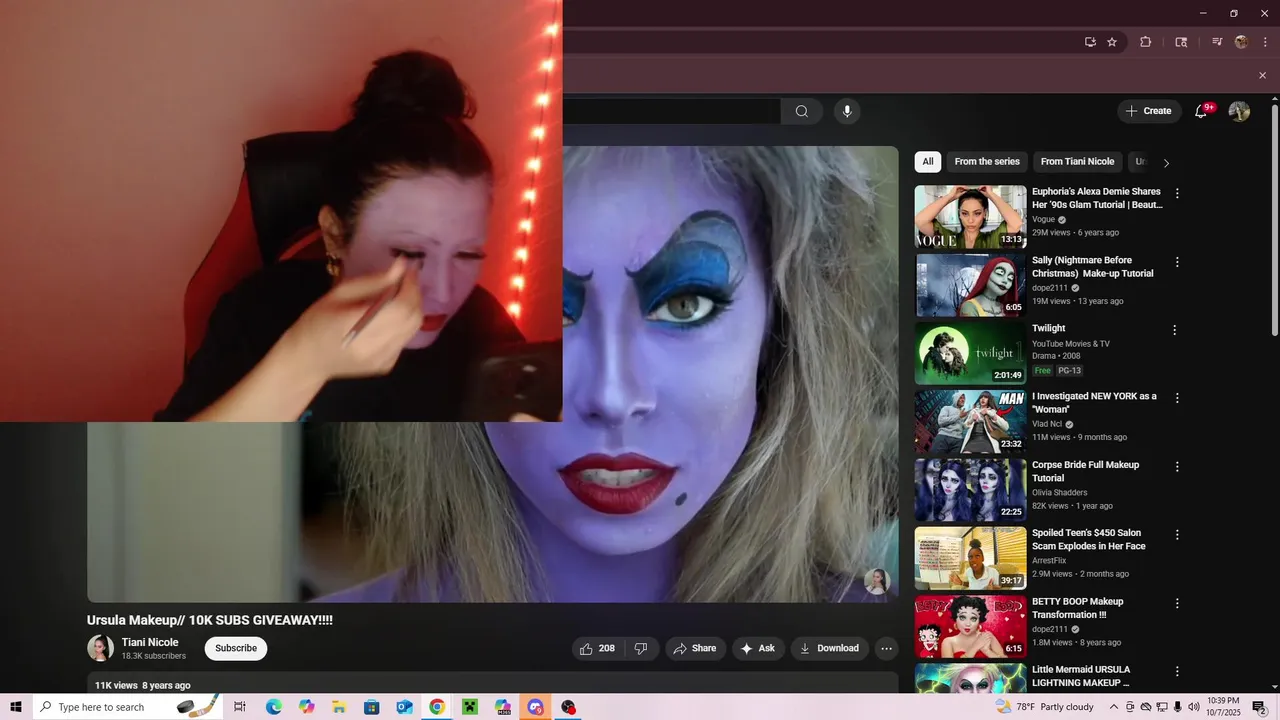Open Minecraft from taskbar

pyautogui.click(x=469, y=707)
